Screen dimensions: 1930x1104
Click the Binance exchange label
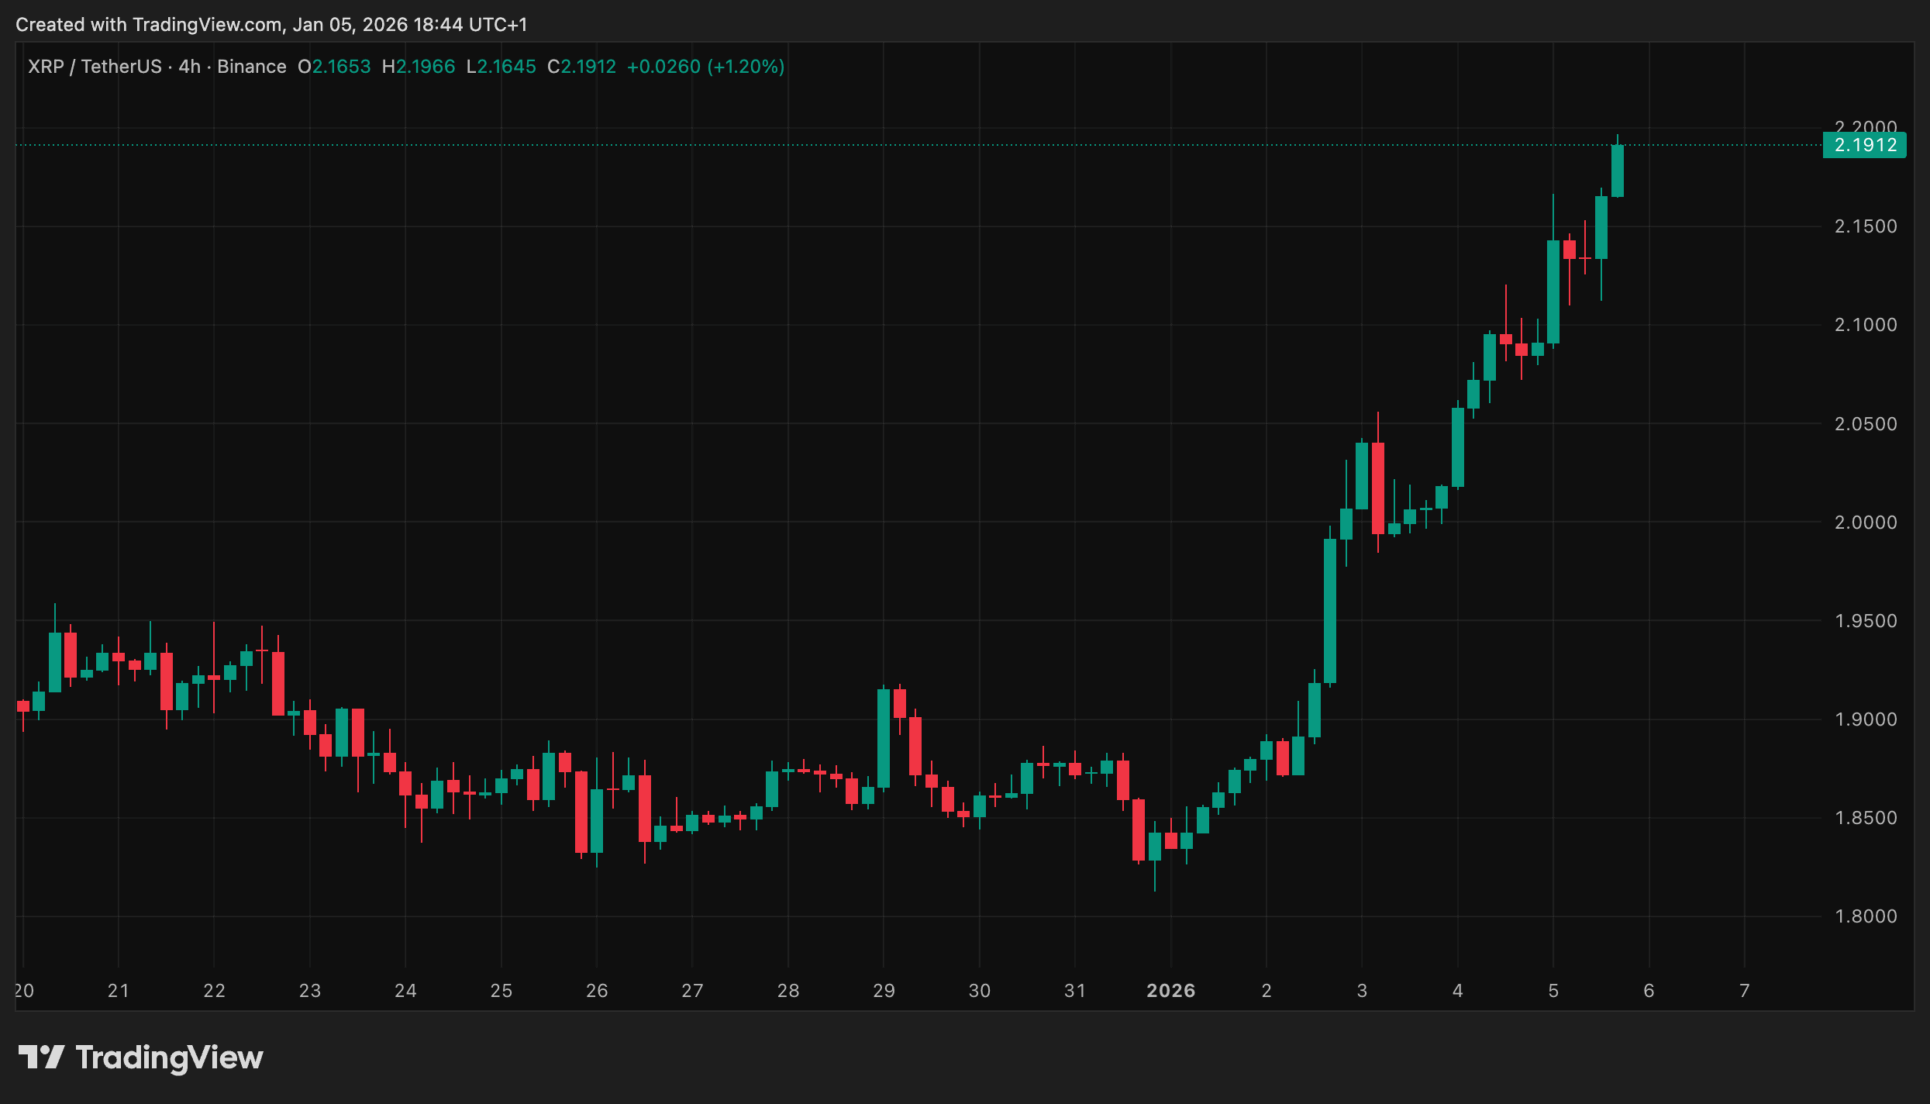[251, 67]
